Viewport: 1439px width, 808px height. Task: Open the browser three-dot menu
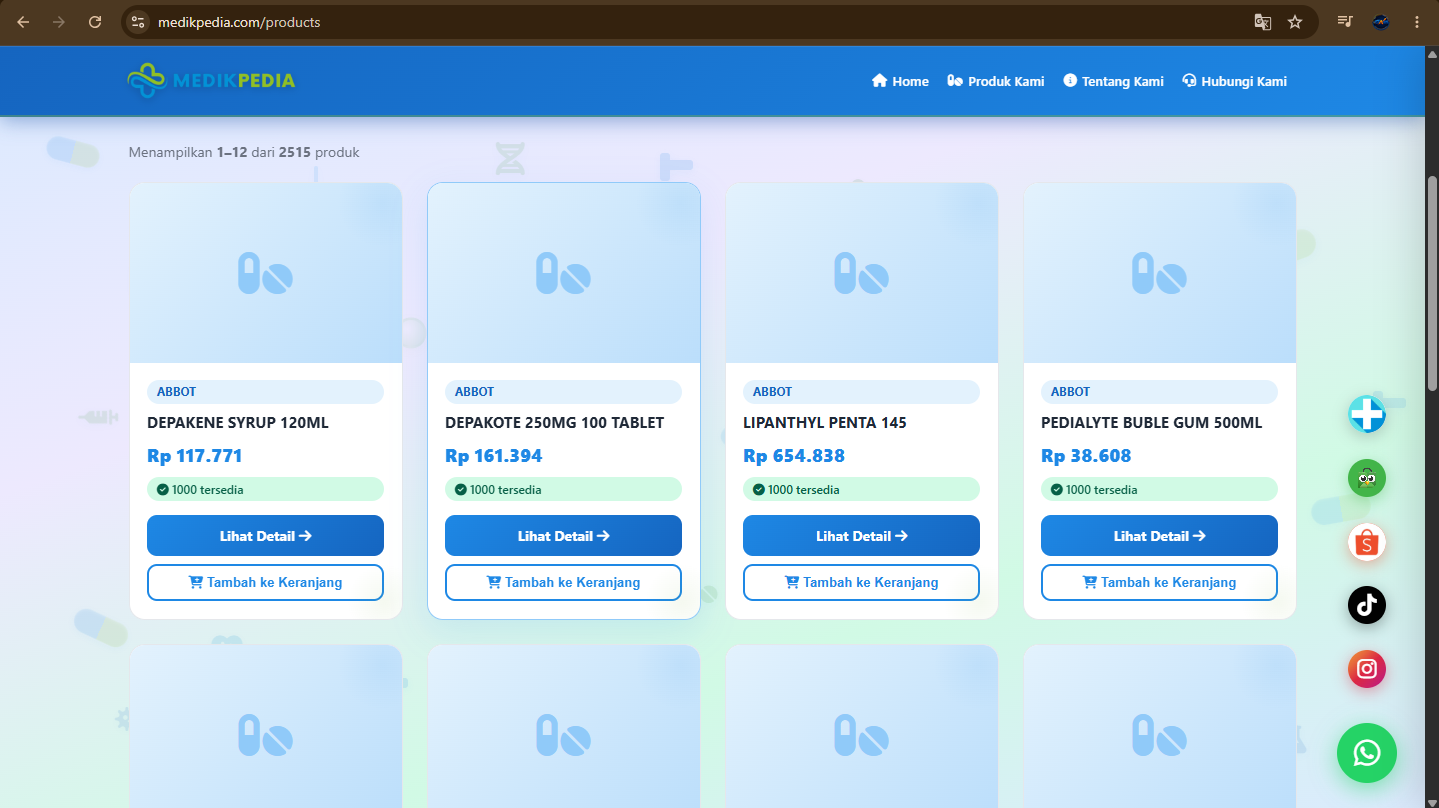1417,22
